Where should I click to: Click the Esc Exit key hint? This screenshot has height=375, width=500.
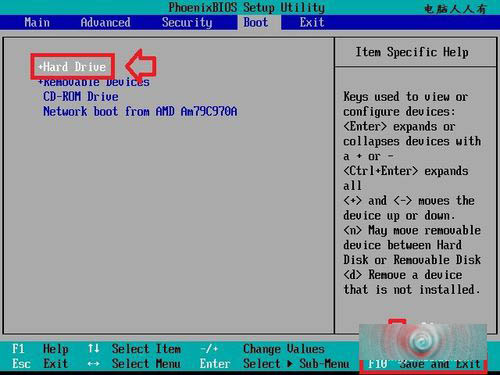coord(40,364)
